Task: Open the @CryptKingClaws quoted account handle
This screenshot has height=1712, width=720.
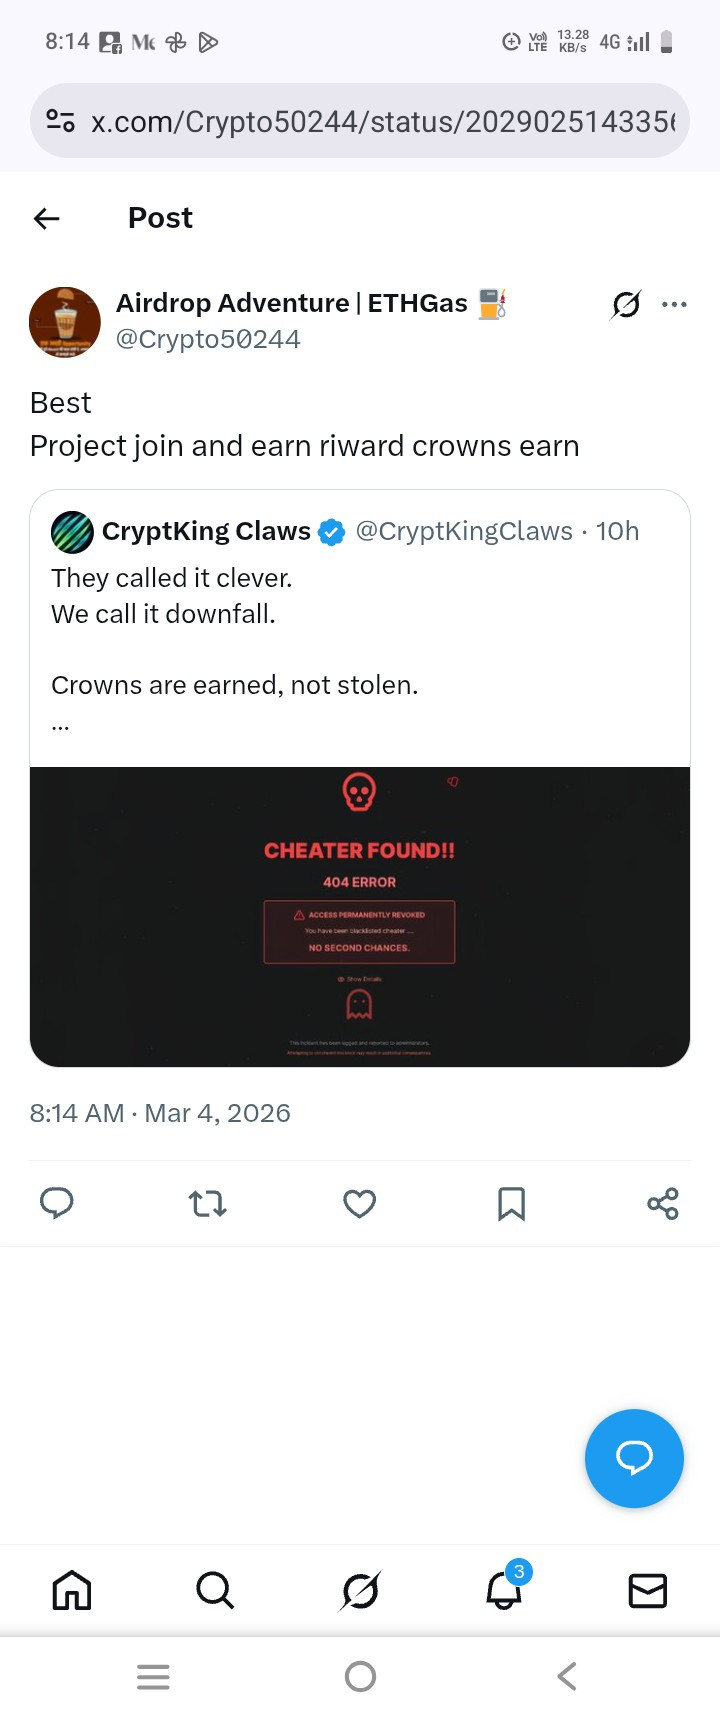Action: tap(464, 531)
